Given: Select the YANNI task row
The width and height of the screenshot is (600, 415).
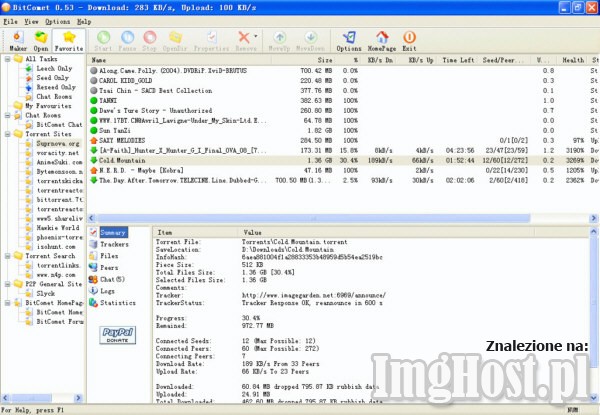Looking at the screenshot, I should (x=344, y=101).
